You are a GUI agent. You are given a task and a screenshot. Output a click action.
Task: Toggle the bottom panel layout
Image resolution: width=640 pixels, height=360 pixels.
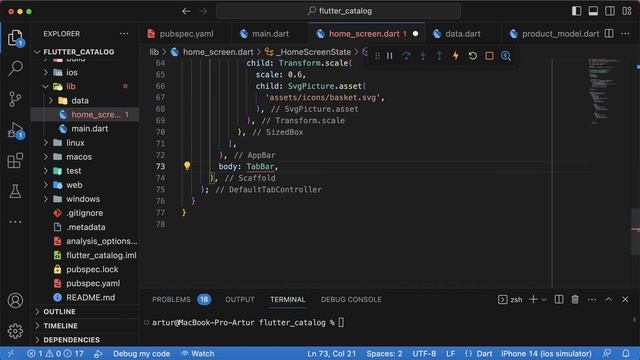point(593,11)
